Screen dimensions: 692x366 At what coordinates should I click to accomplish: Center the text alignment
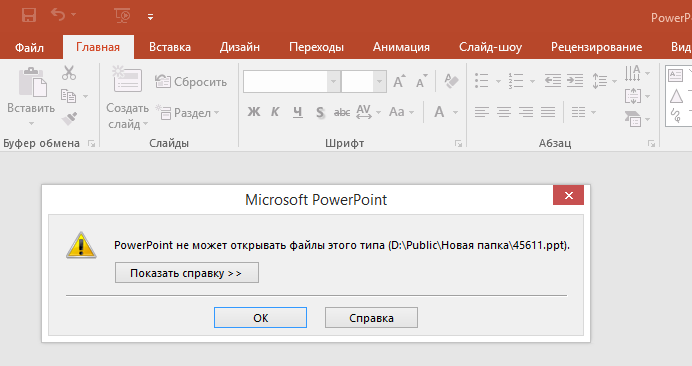[x=504, y=112]
